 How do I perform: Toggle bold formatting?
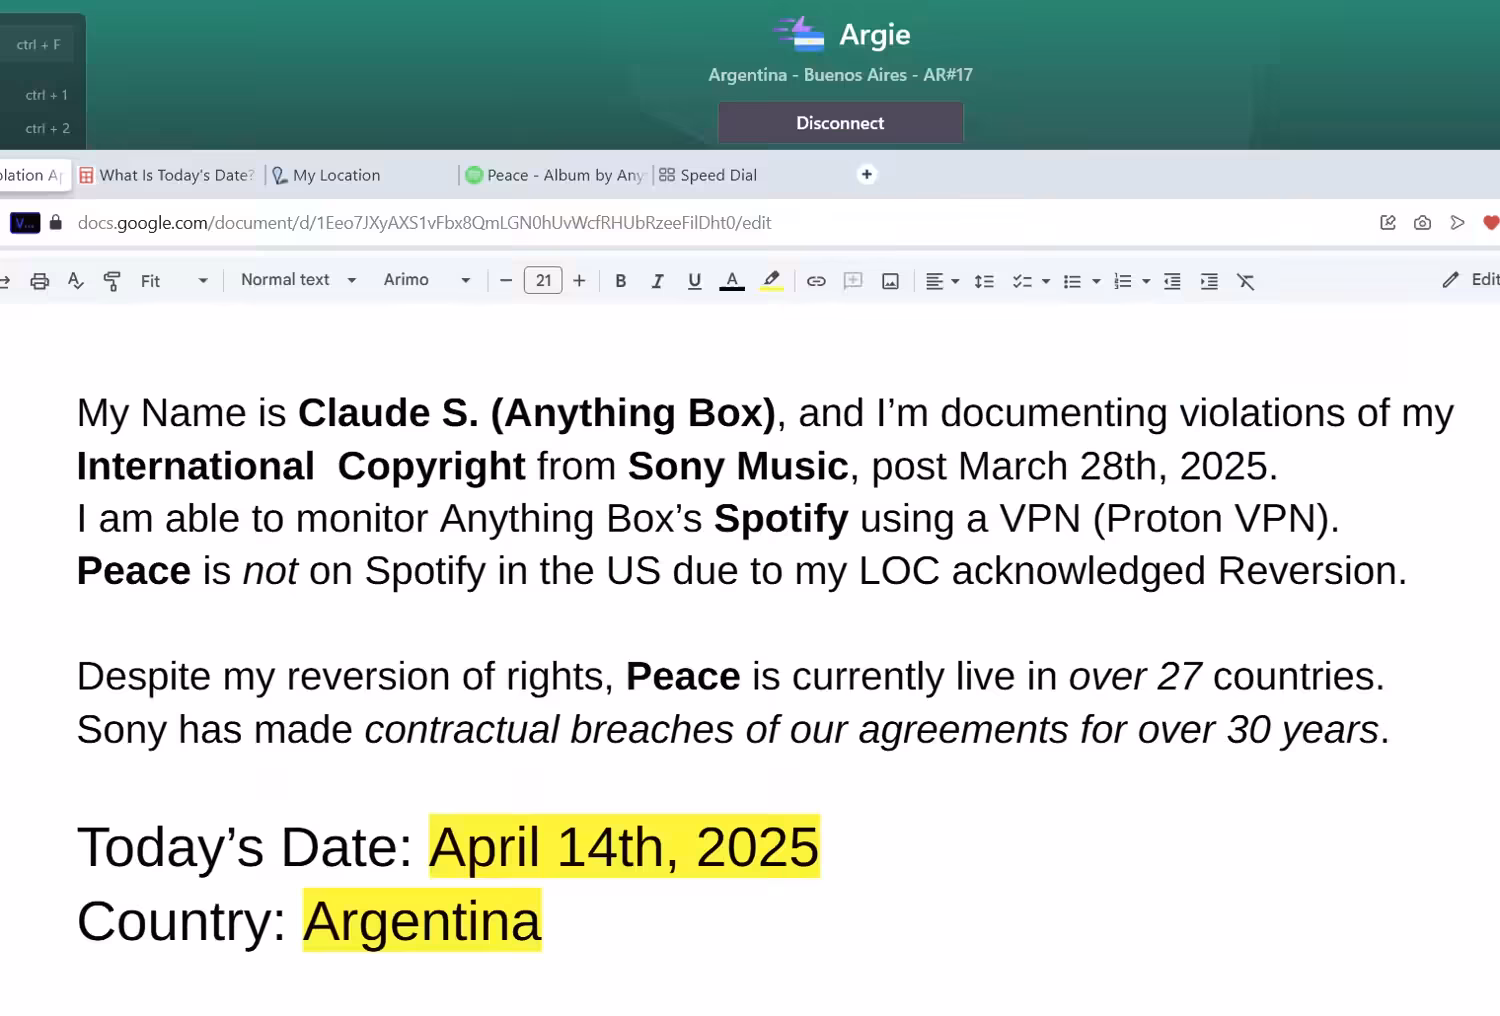click(x=621, y=281)
